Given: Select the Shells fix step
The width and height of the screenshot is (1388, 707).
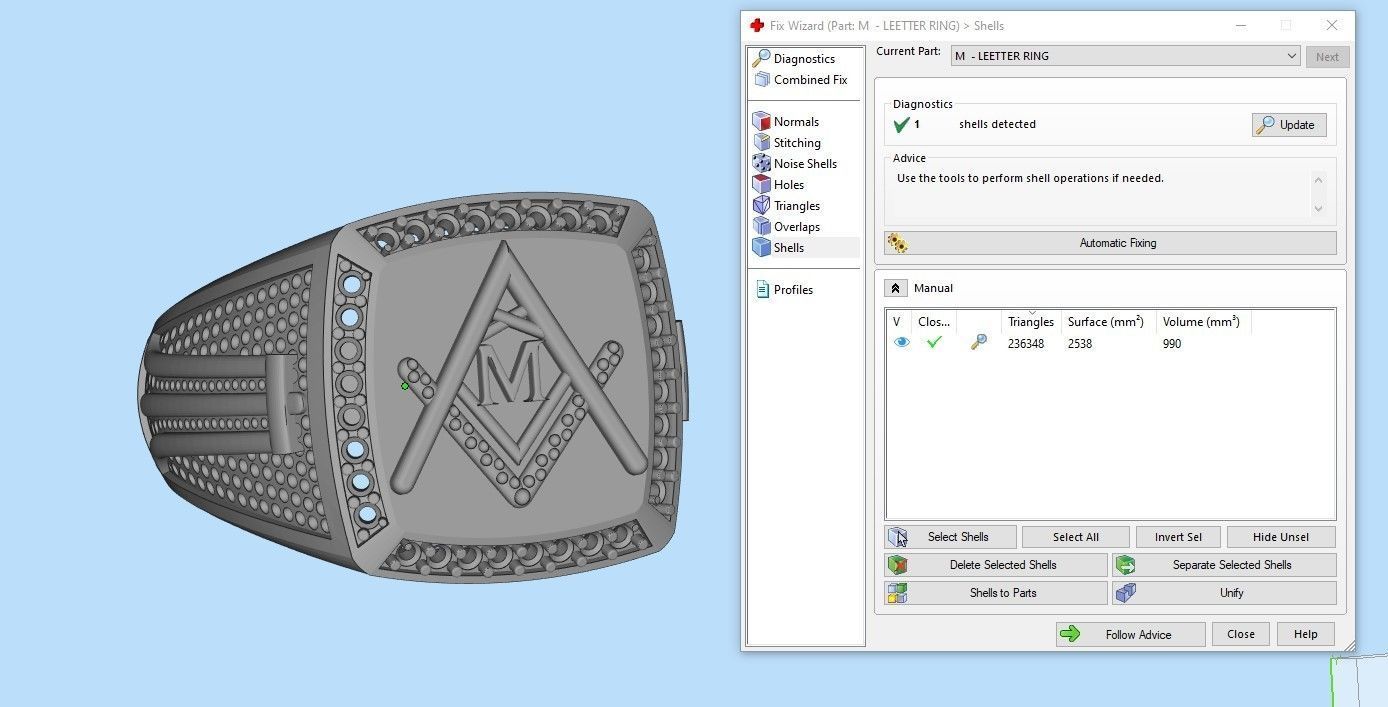Looking at the screenshot, I should point(788,248).
